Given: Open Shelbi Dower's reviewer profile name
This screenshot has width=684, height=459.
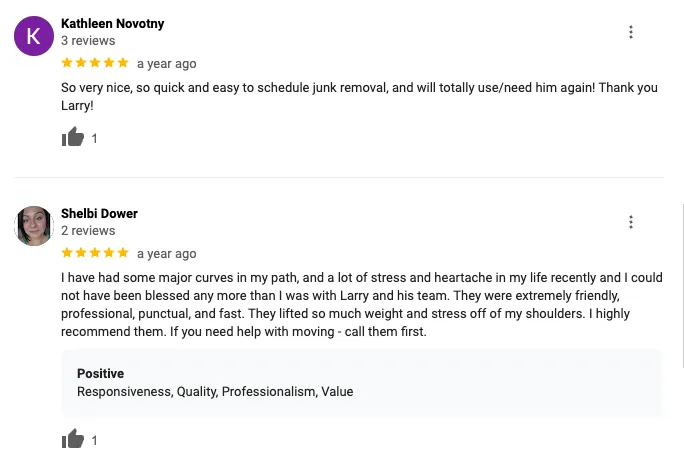Looking at the screenshot, I should click(99, 213).
